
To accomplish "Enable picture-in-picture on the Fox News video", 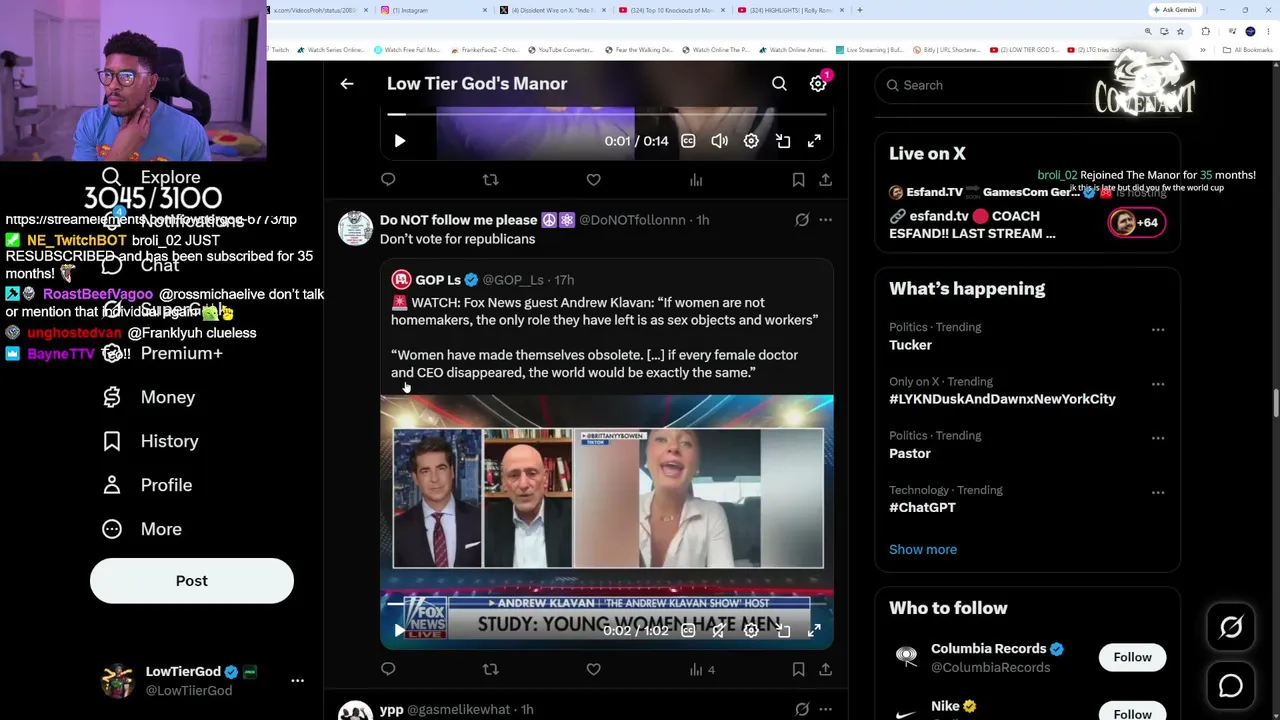I will (783, 630).
